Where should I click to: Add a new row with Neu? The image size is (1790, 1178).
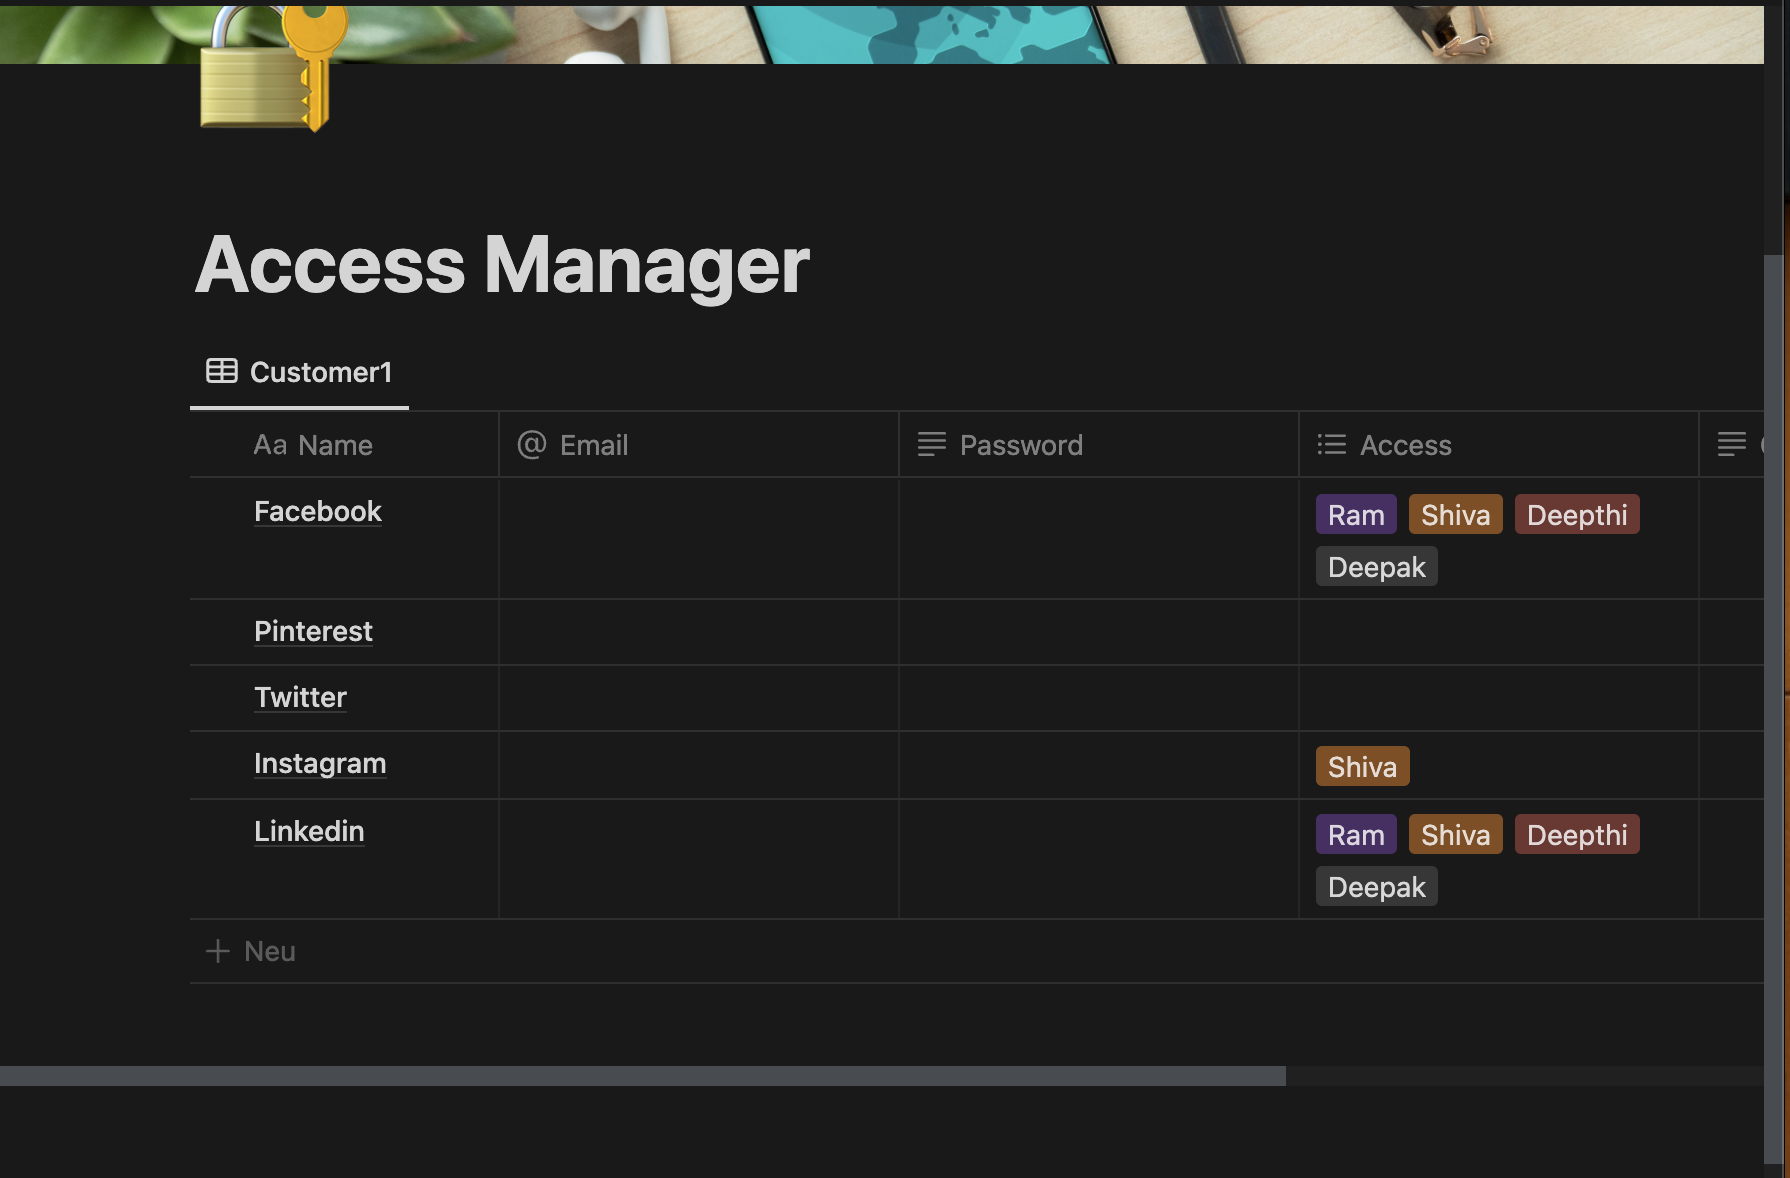977,951
